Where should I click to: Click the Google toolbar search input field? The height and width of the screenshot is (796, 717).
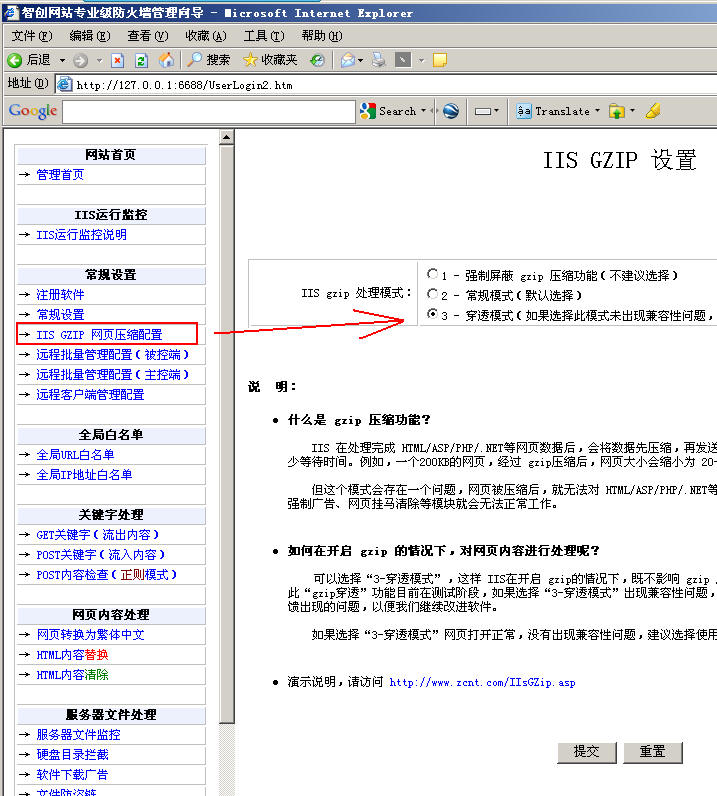tap(209, 112)
